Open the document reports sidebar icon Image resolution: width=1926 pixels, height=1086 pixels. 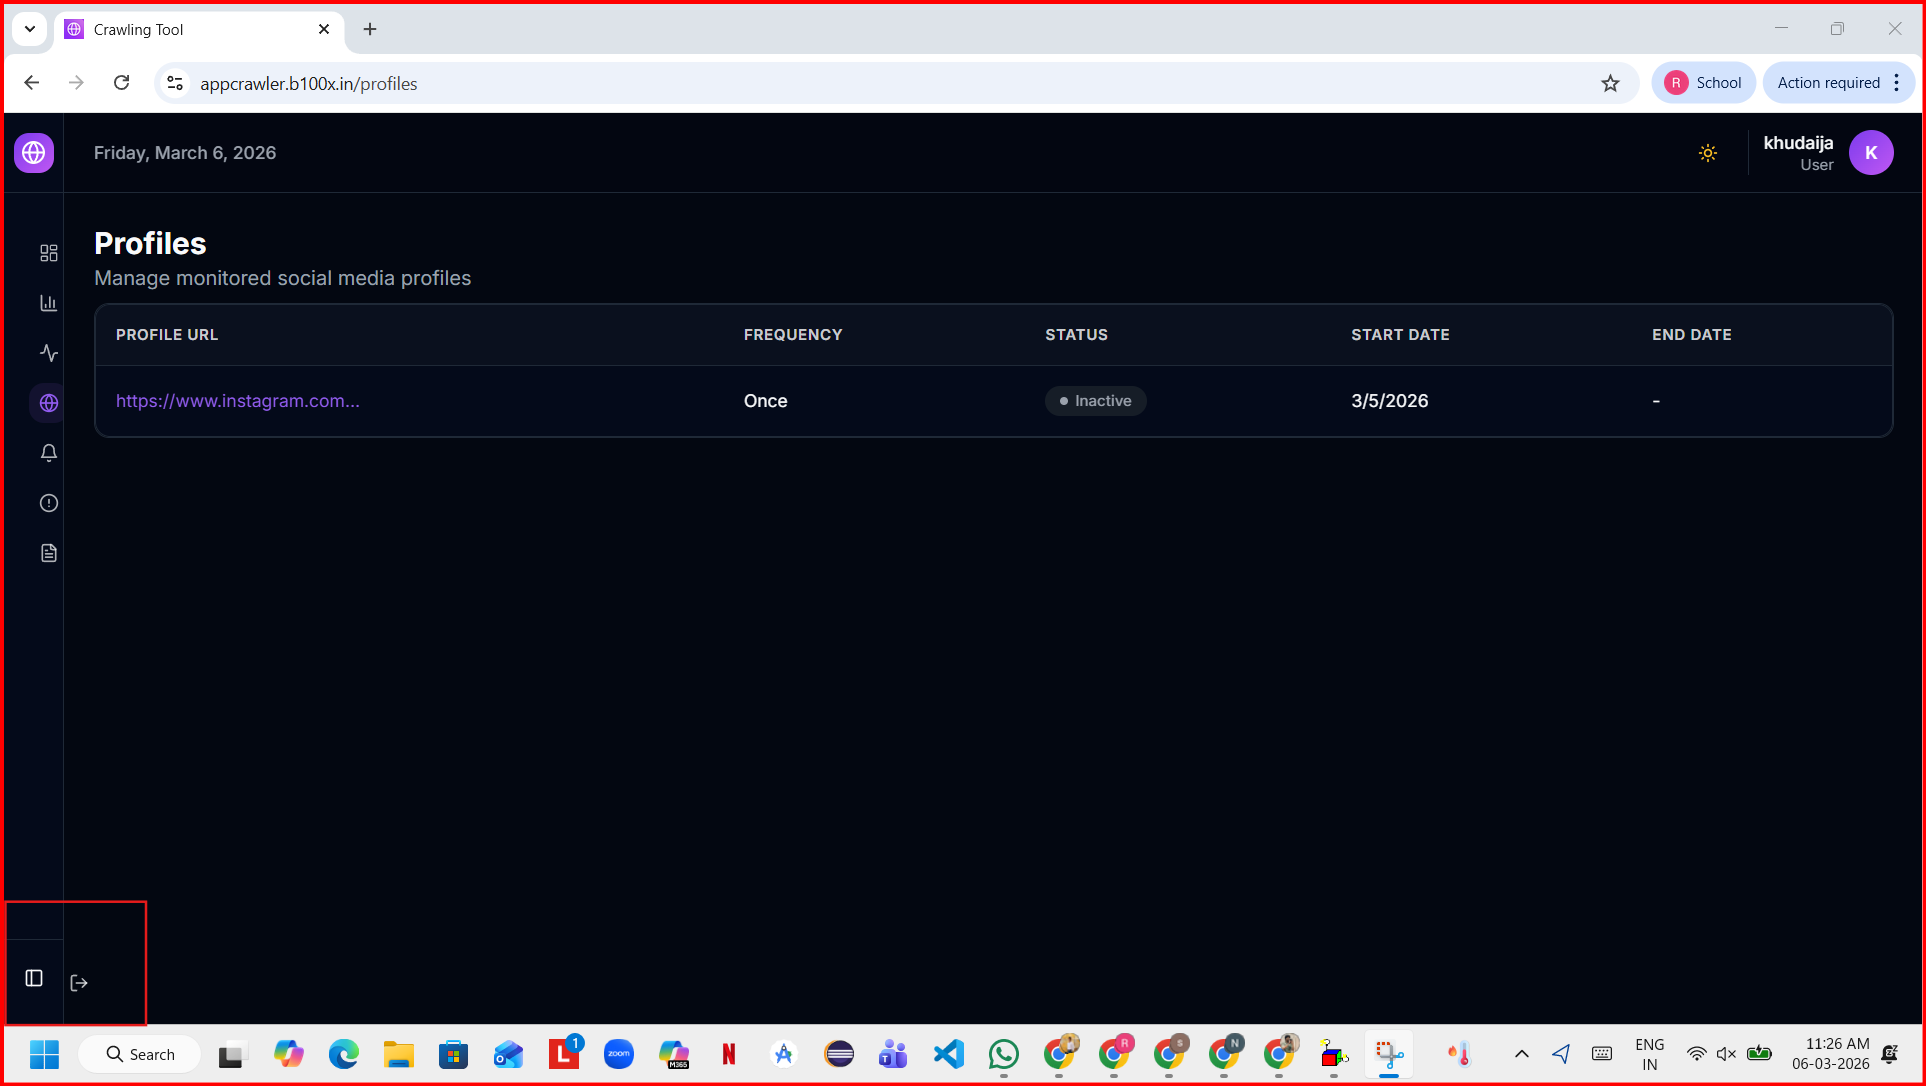tap(48, 553)
